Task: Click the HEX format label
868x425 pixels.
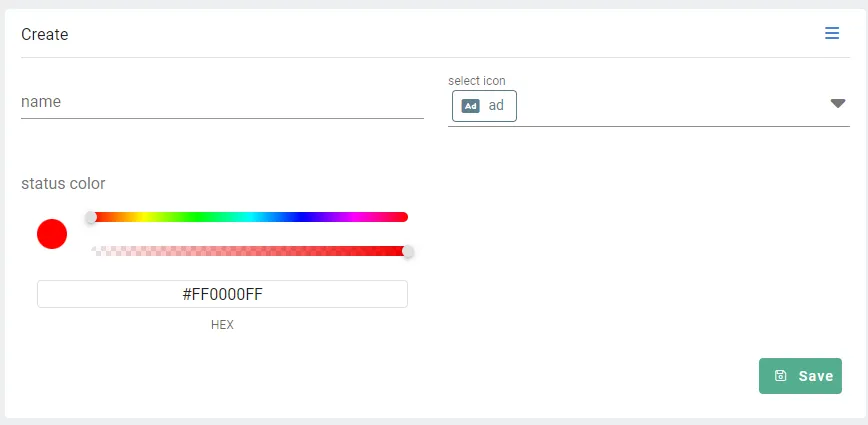Action: tap(223, 325)
